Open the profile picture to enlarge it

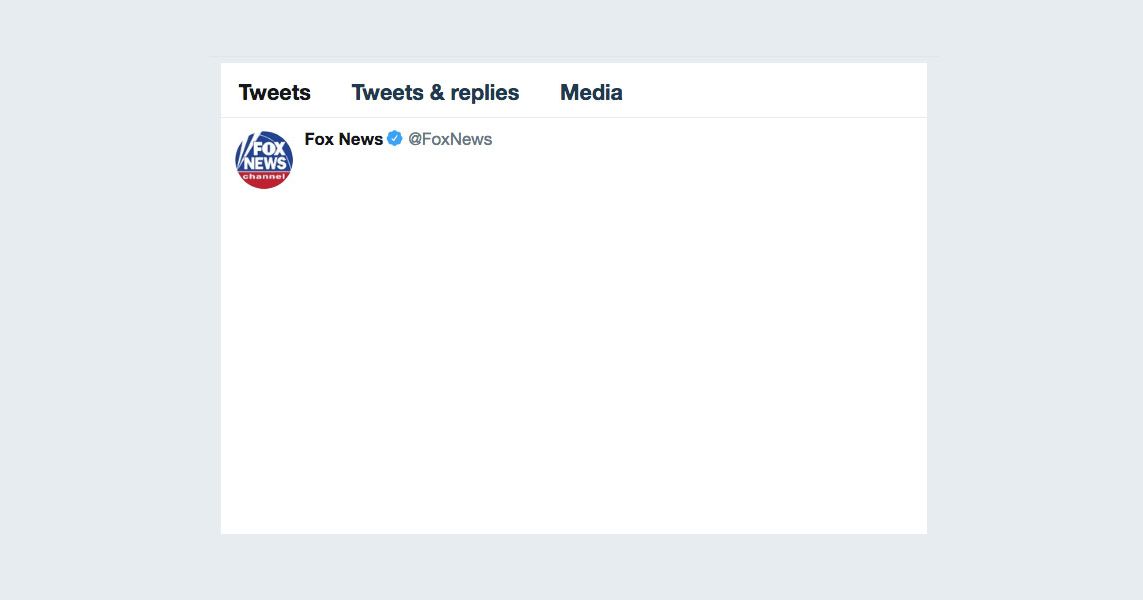coord(263,160)
